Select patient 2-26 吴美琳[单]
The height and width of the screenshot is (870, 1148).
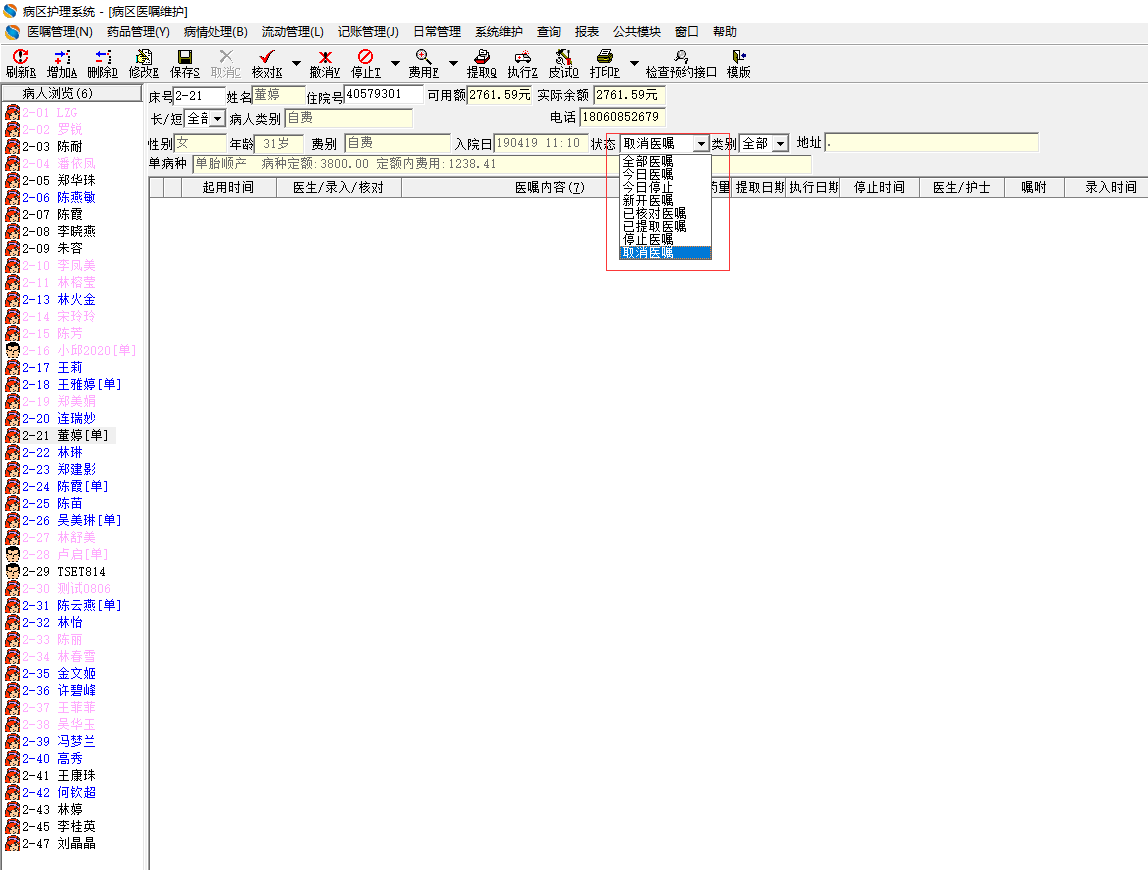[71, 521]
